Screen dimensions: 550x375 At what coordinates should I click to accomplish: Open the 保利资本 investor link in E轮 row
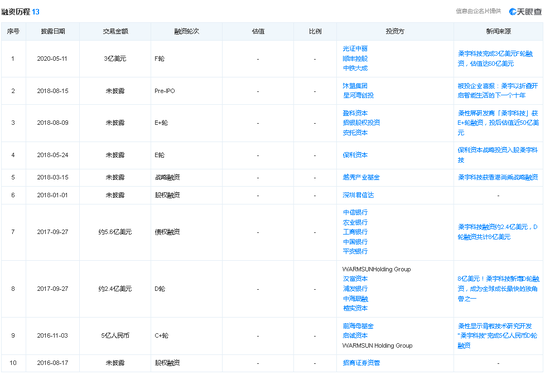pos(355,155)
